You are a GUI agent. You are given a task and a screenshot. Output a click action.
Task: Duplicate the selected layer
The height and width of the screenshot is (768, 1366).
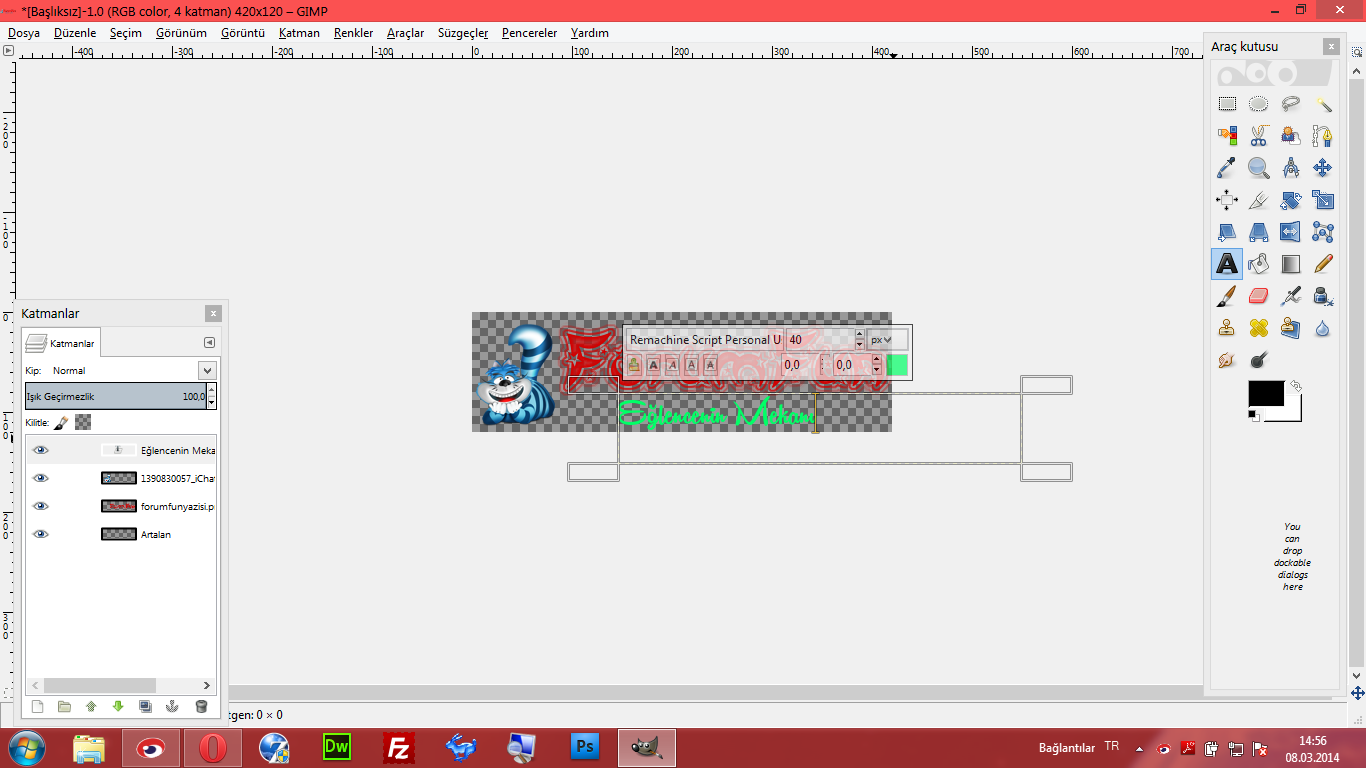coord(145,706)
